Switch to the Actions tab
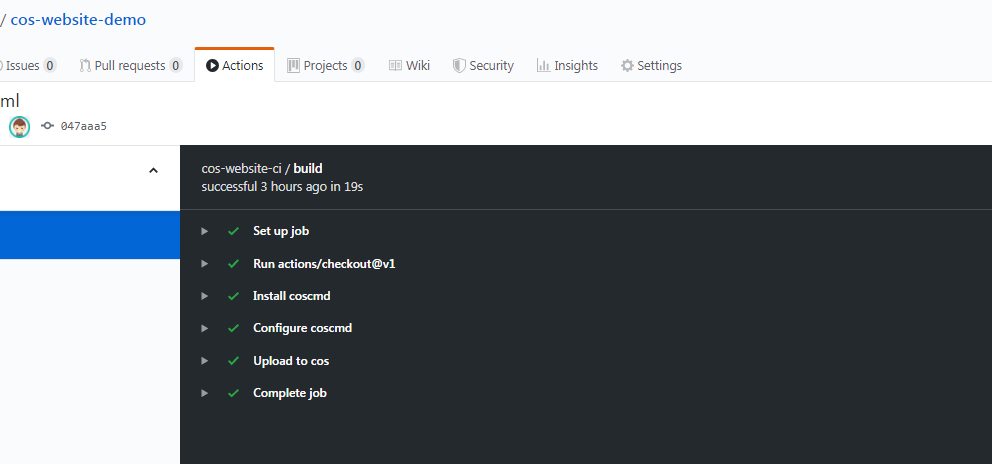992x464 pixels. click(235, 66)
